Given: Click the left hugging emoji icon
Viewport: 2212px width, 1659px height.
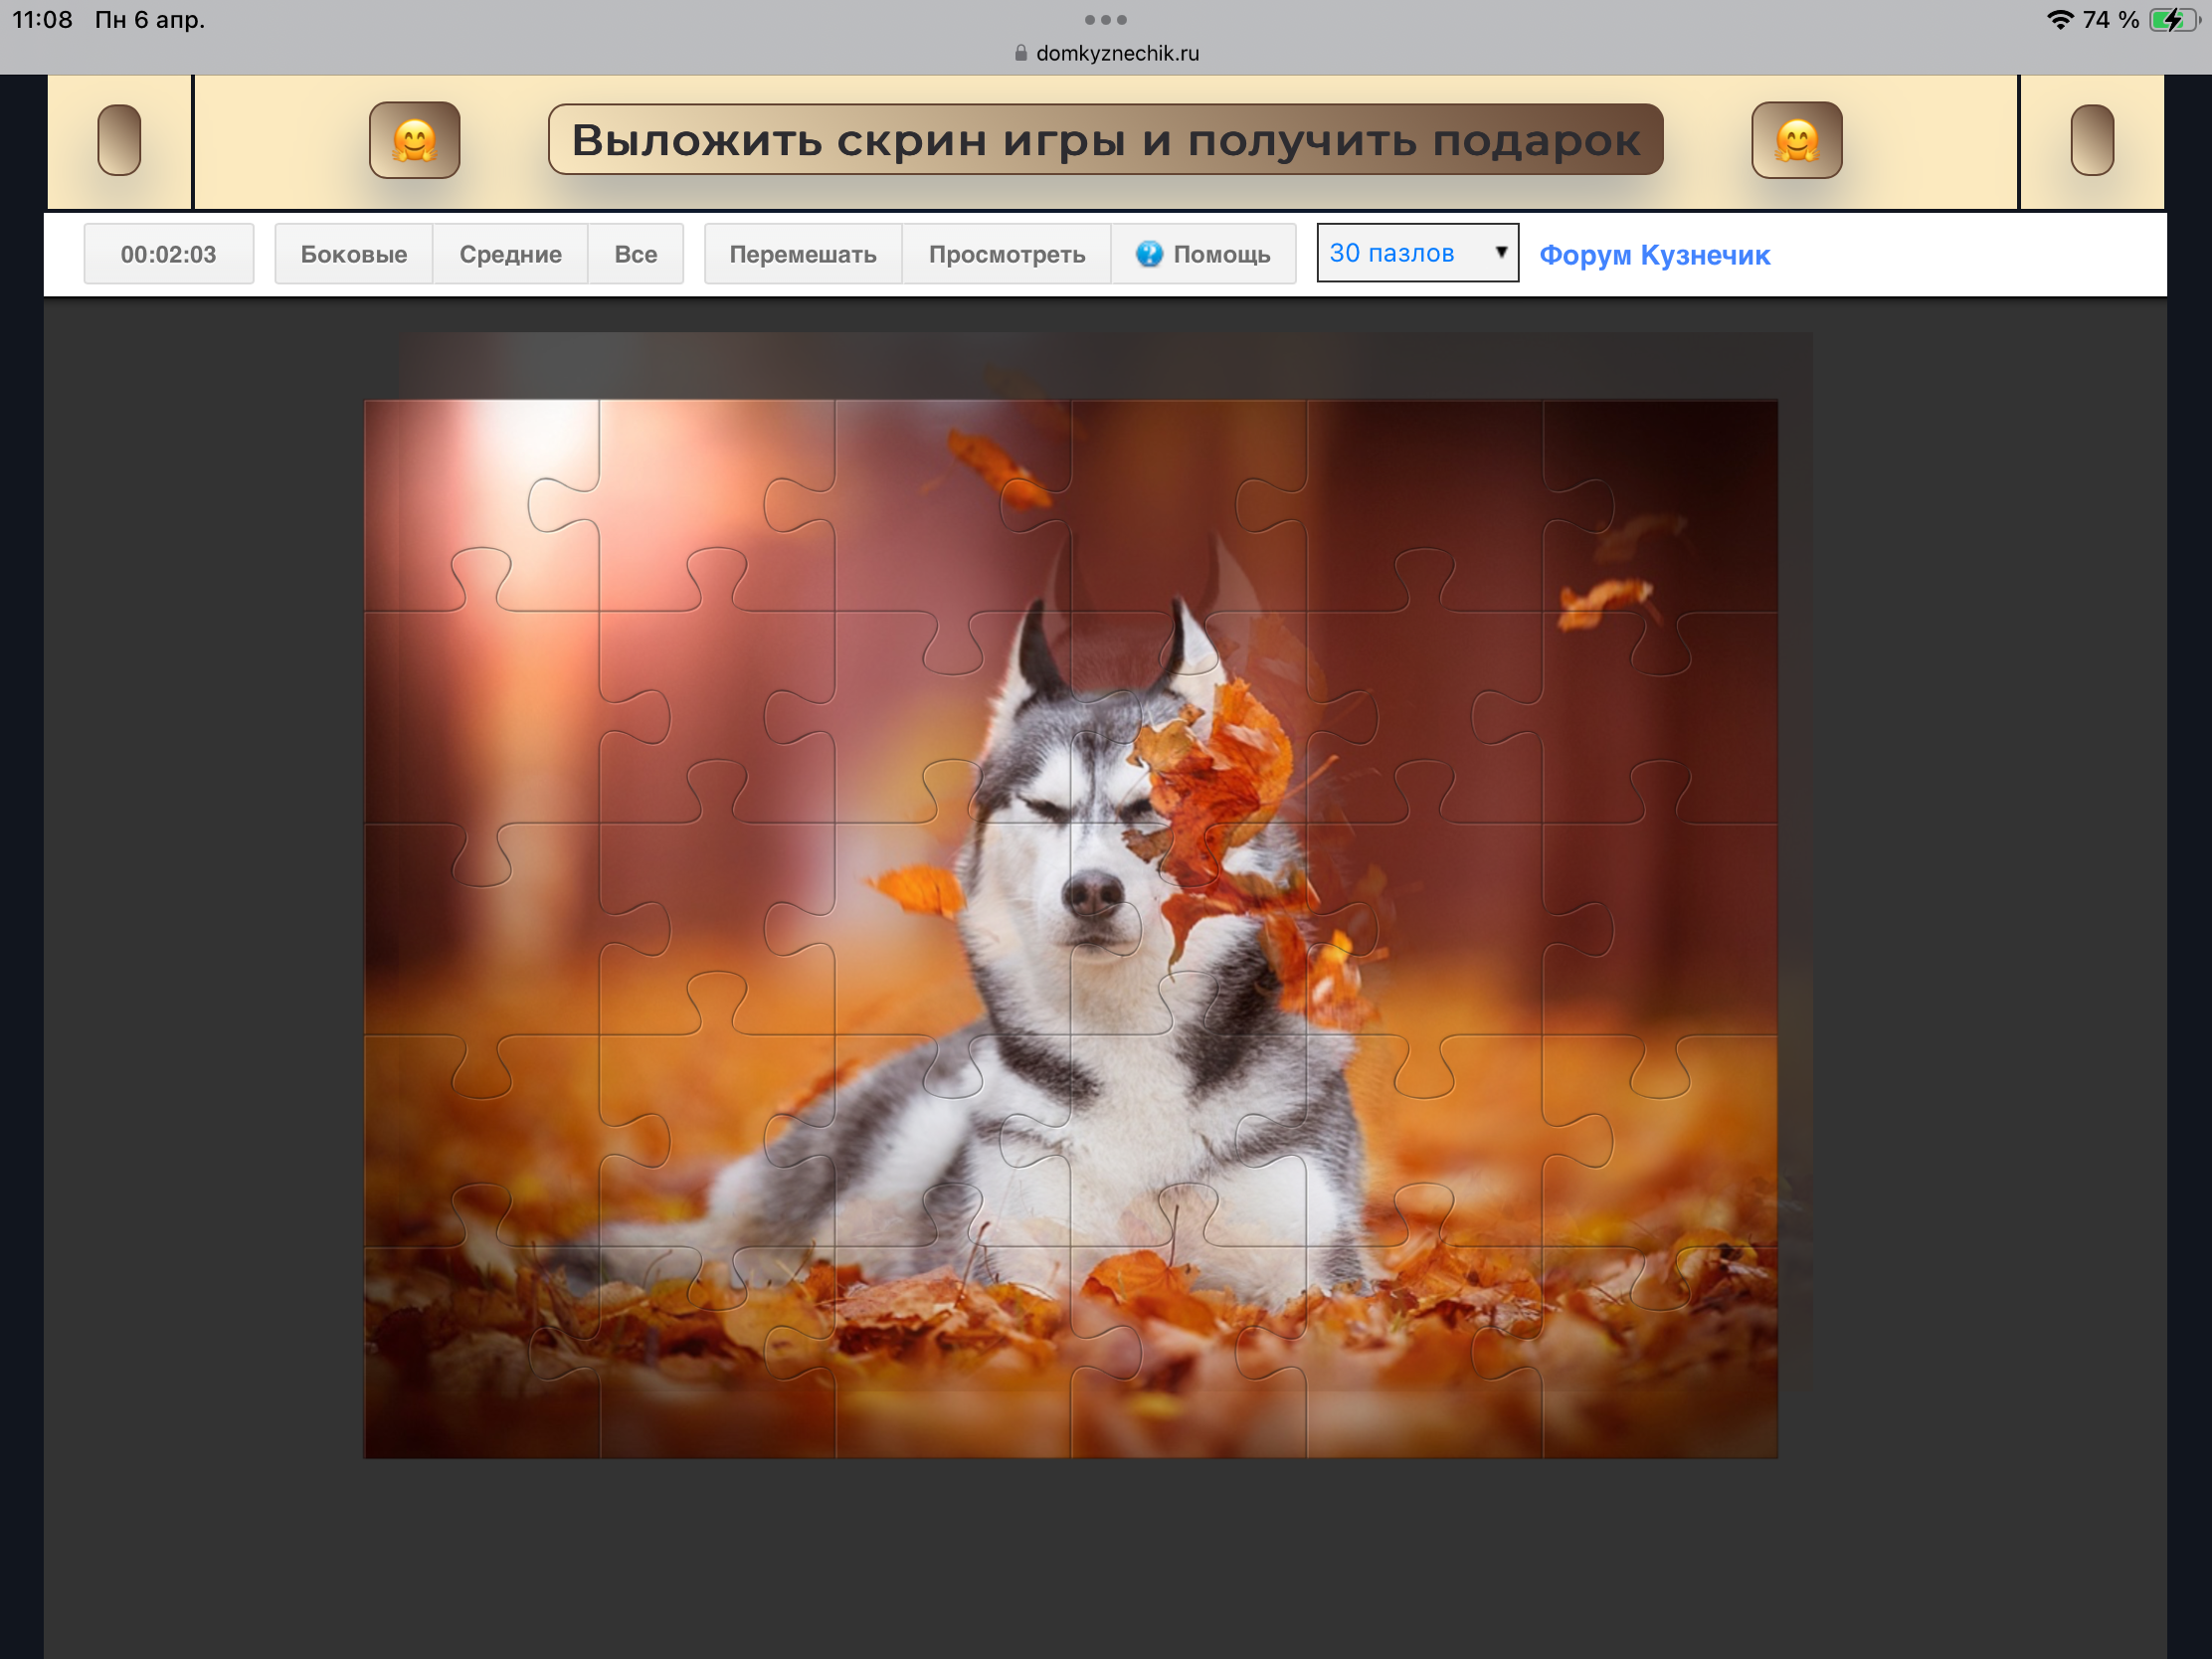Looking at the screenshot, I should (x=414, y=140).
